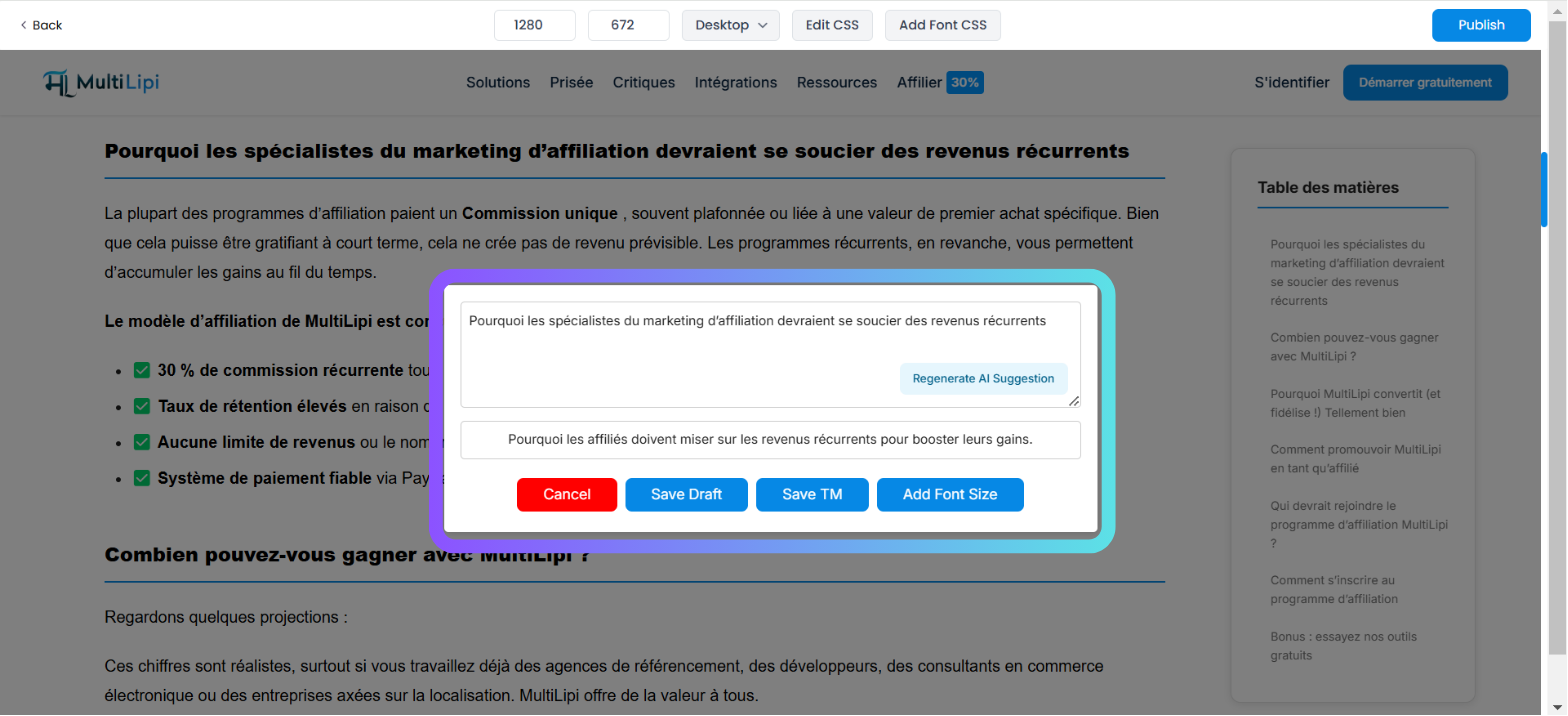The width and height of the screenshot is (1568, 716).
Task: Click the Save TM button
Action: (x=812, y=495)
